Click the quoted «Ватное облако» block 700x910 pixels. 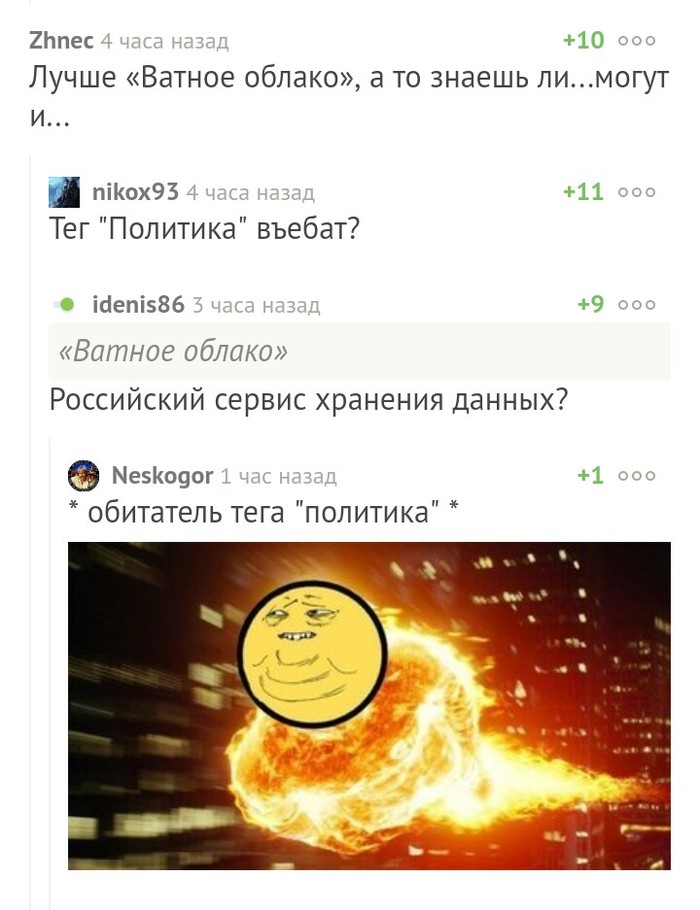359,352
